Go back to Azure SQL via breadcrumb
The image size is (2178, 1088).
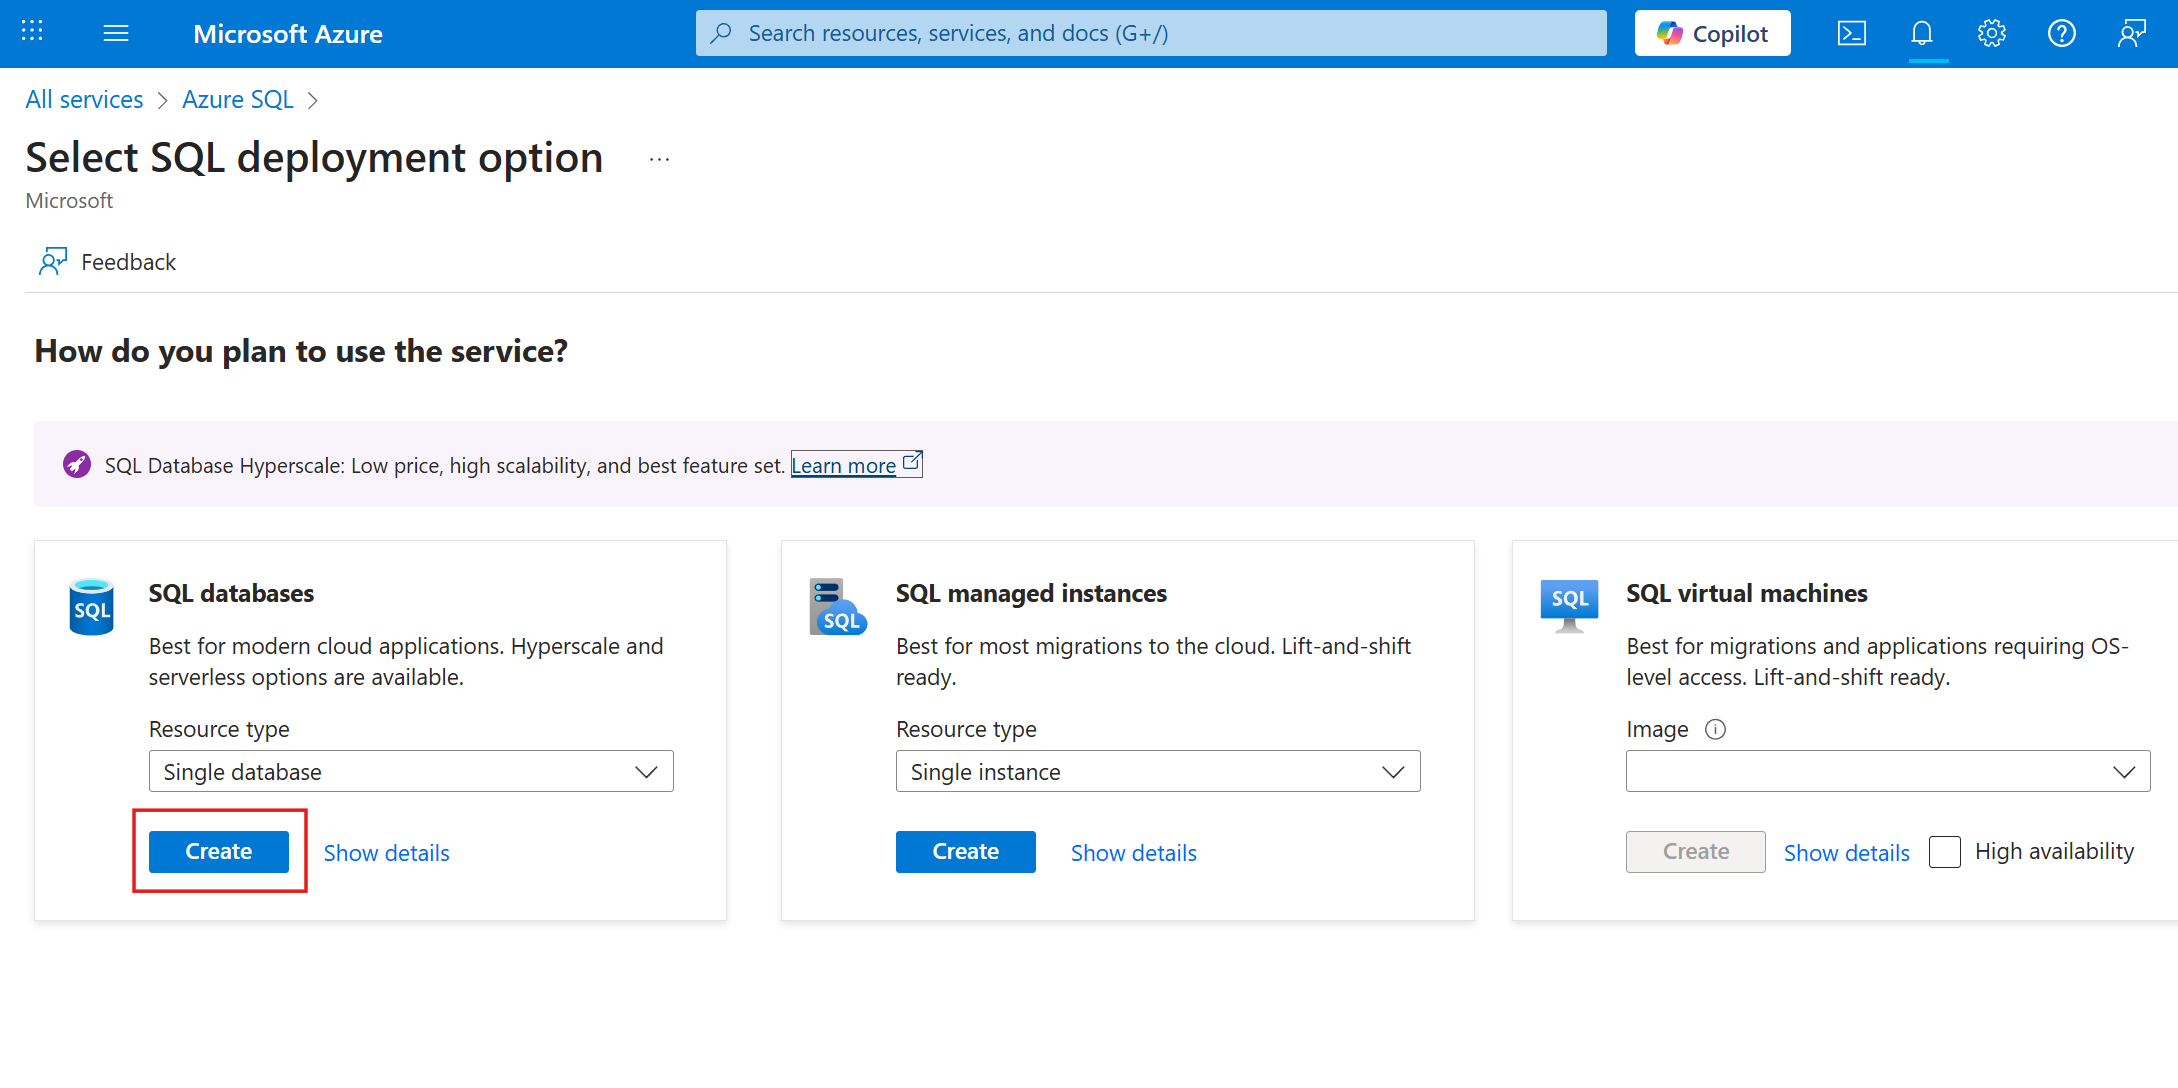[238, 99]
